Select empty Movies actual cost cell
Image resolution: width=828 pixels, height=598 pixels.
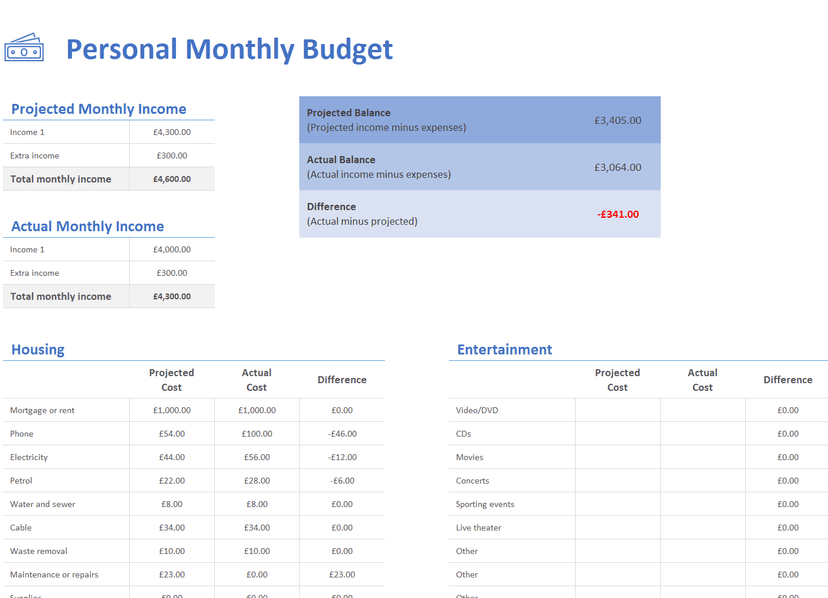click(x=702, y=457)
